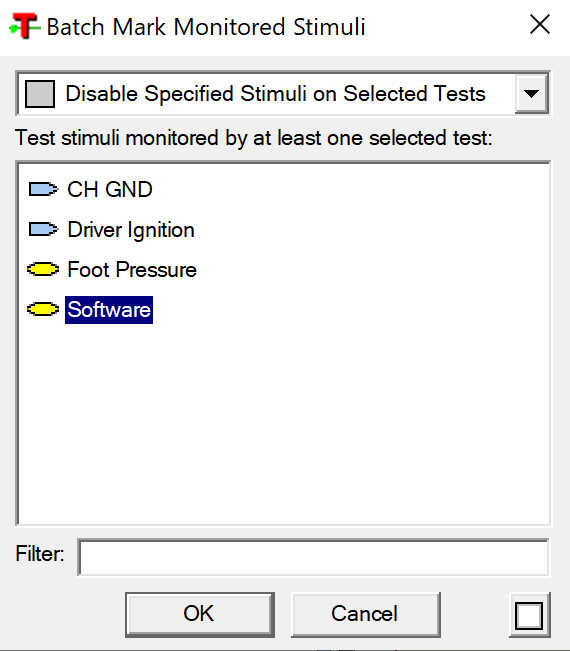The width and height of the screenshot is (570, 651).
Task: Expand the Disable Specified Stimuli combo box
Action: click(x=283, y=94)
